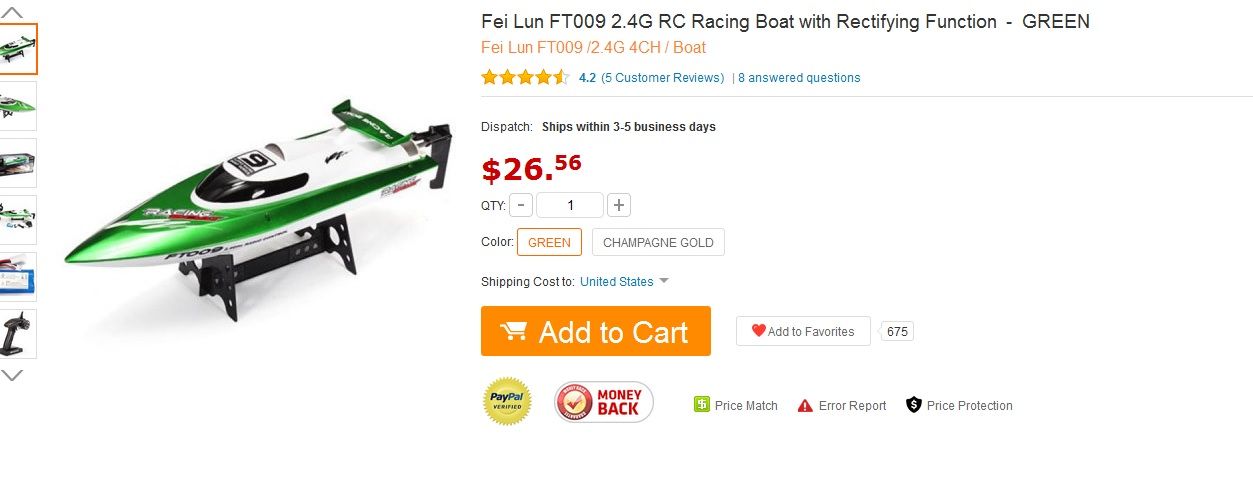This screenshot has width=1253, height=480.
Task: Open the 5 Customer Reviews link
Action: click(662, 77)
